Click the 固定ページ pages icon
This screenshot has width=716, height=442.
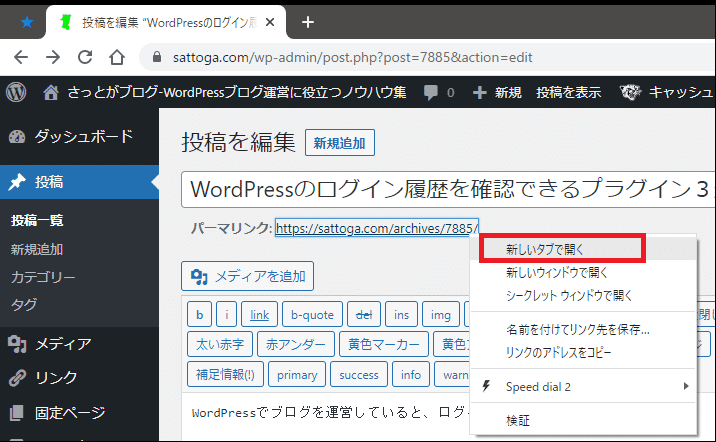[x=17, y=413]
